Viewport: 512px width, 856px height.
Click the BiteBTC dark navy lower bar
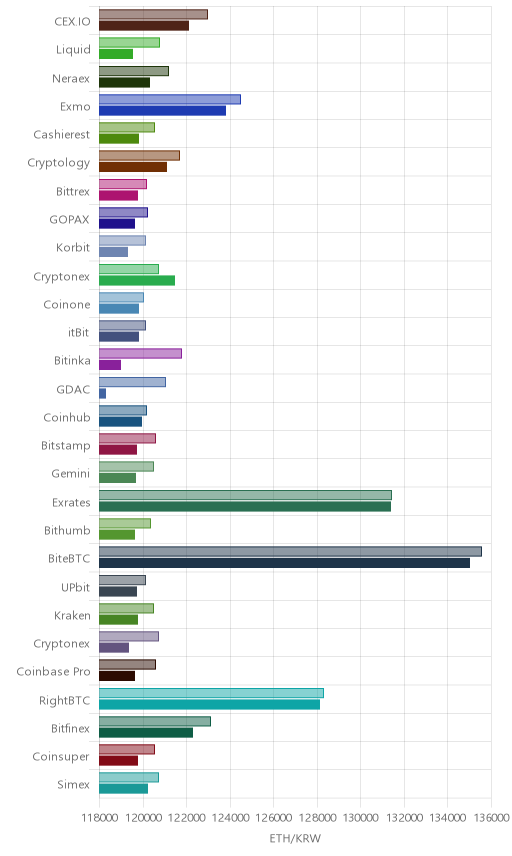[x=284, y=563]
